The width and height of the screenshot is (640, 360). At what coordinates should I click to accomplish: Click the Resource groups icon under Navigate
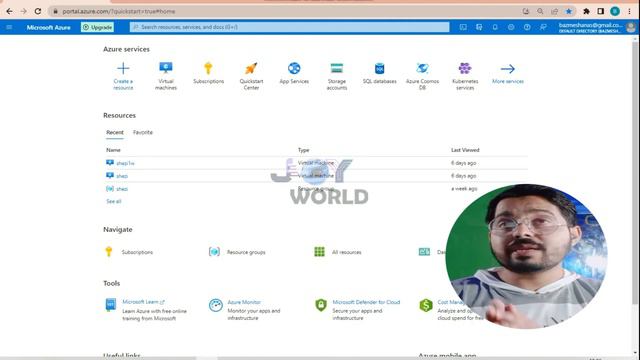pos(214,252)
